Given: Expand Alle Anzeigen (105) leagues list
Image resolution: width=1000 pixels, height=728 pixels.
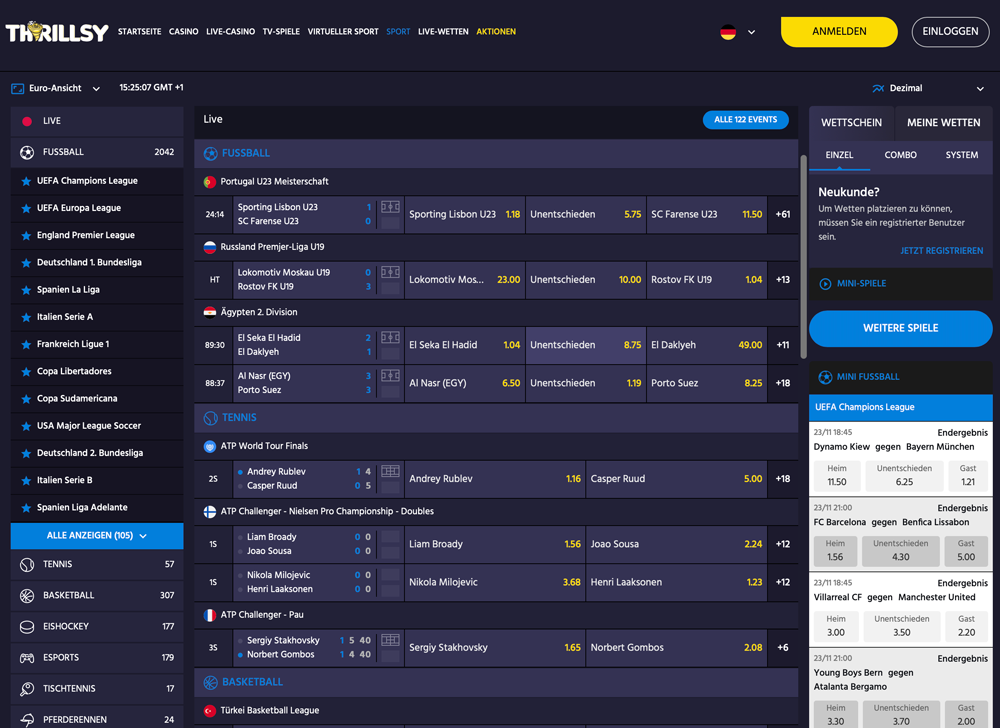Looking at the screenshot, I should [x=97, y=535].
